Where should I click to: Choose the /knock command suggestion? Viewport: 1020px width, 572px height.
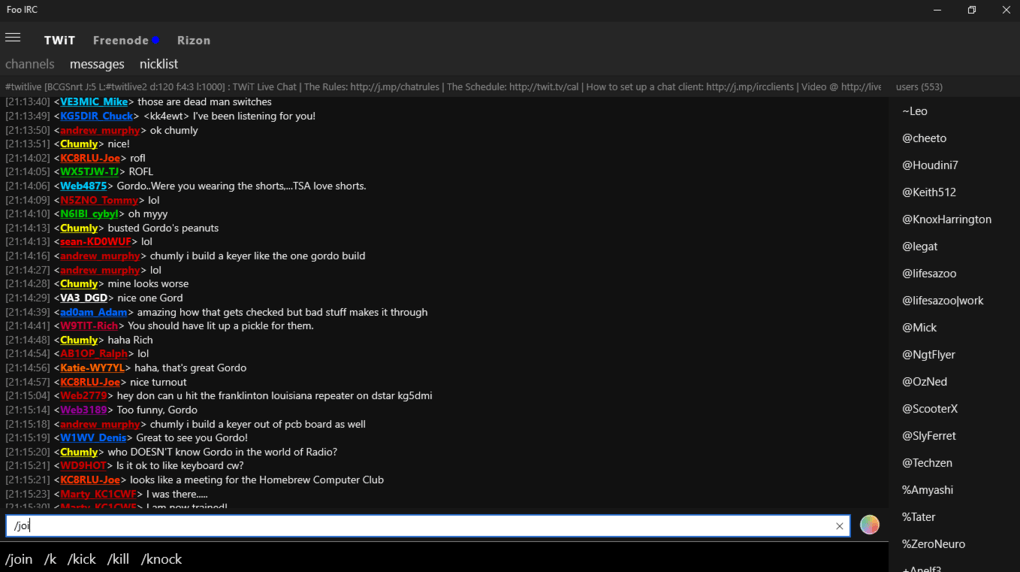click(x=161, y=559)
